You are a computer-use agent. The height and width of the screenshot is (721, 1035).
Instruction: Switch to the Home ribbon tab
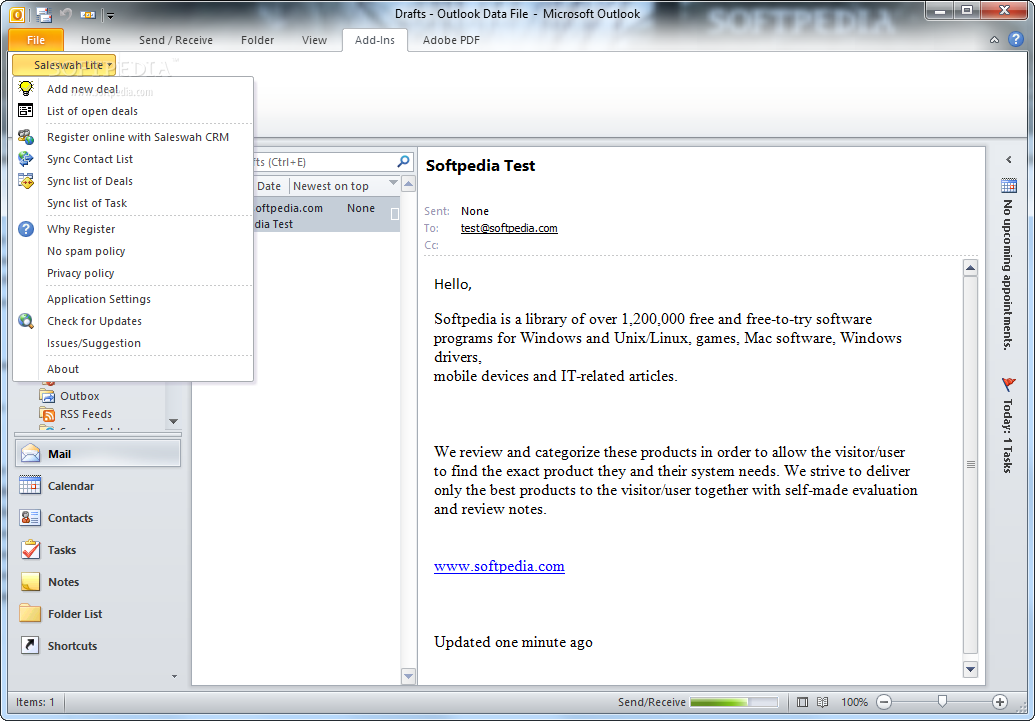pyautogui.click(x=96, y=40)
